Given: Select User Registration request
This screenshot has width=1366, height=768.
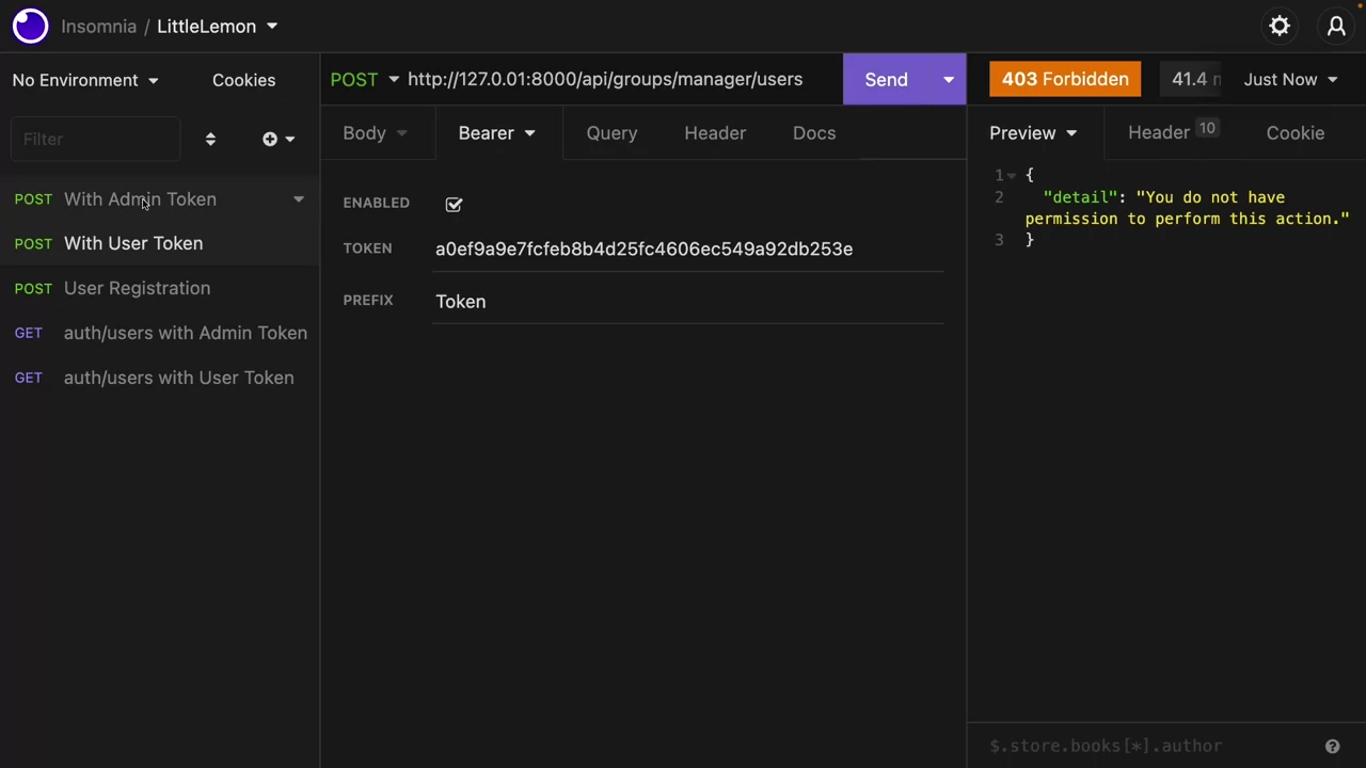Looking at the screenshot, I should click(137, 288).
